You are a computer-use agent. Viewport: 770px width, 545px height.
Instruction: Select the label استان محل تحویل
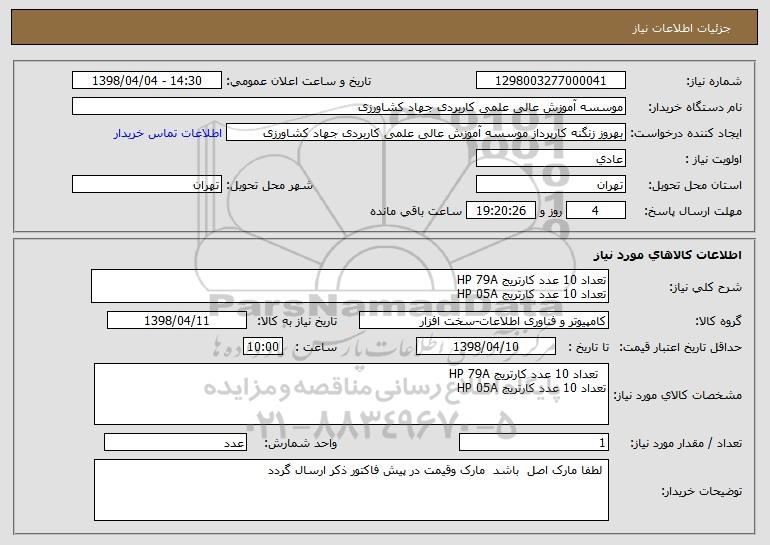[695, 186]
